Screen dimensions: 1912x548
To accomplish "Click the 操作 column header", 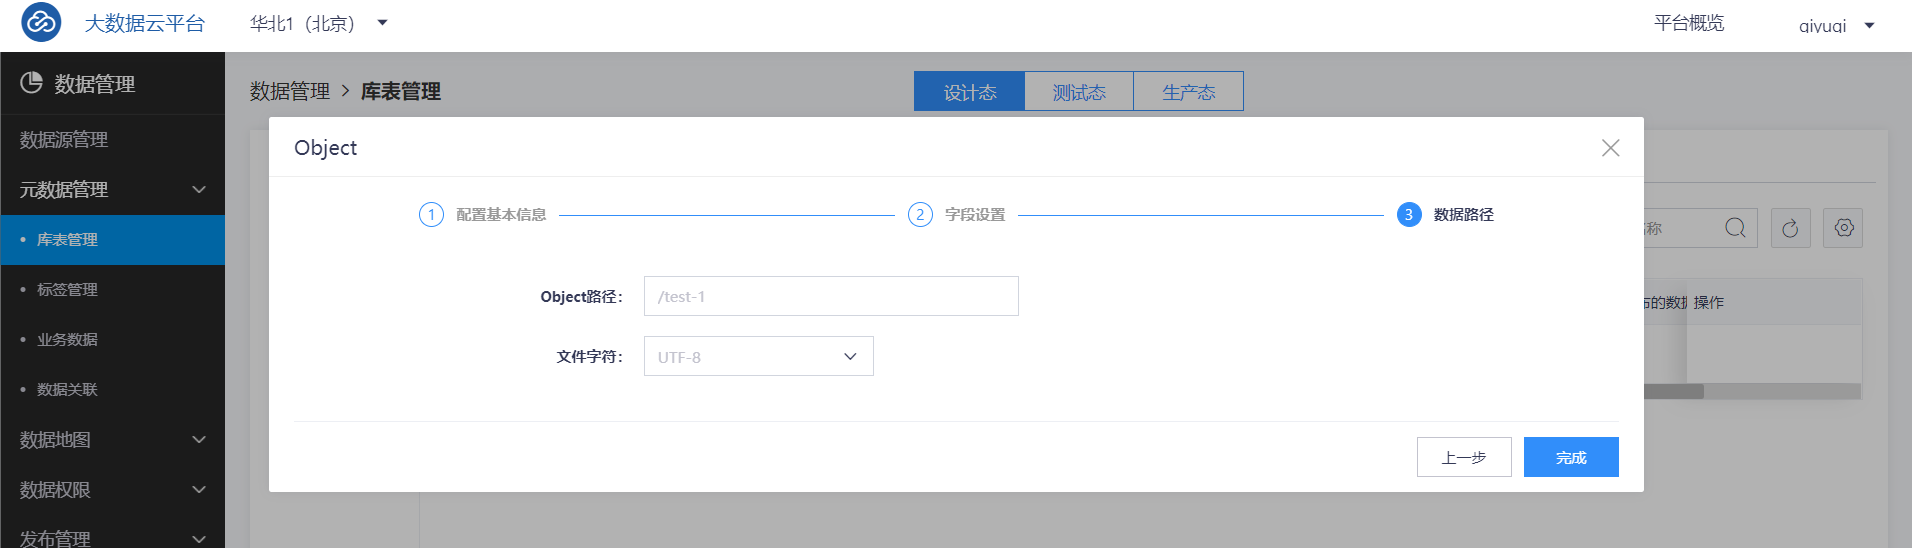I will pos(1709,302).
